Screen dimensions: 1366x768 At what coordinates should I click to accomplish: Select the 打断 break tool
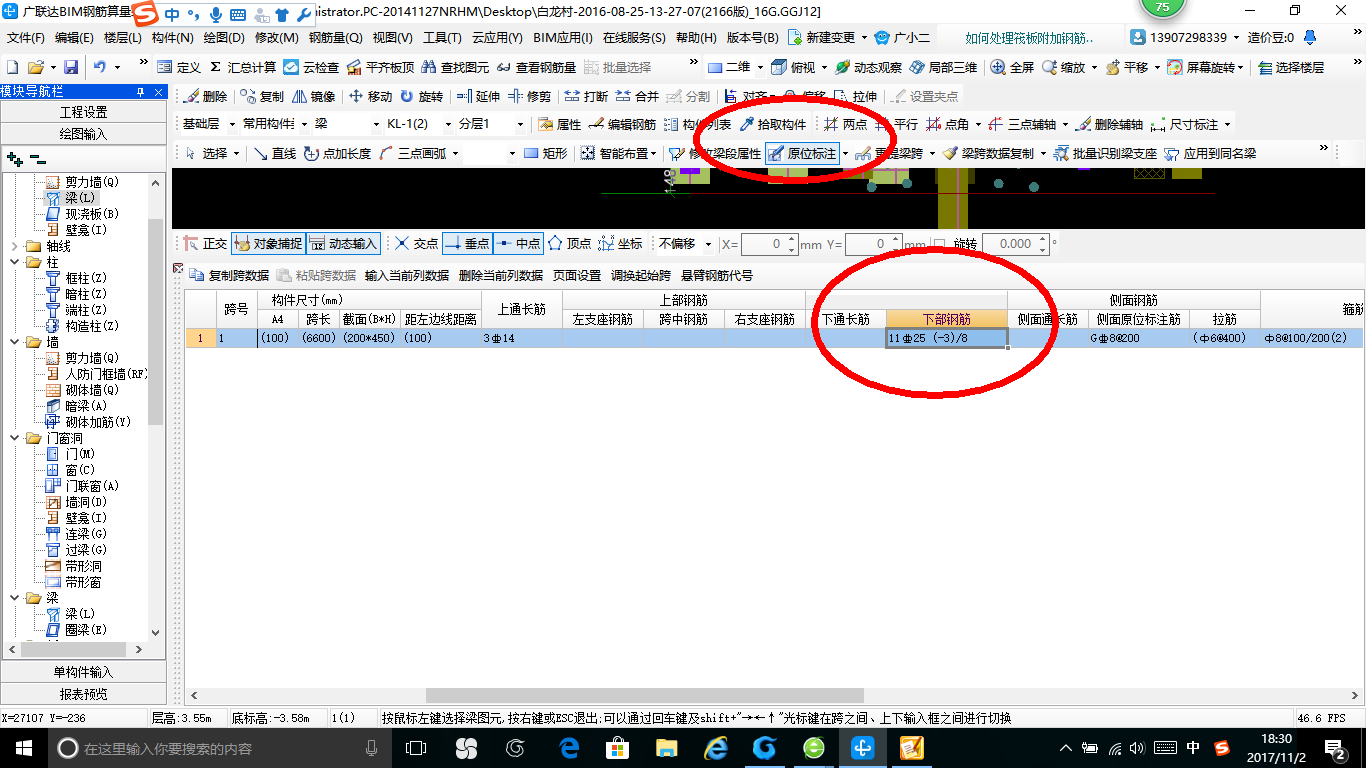586,97
